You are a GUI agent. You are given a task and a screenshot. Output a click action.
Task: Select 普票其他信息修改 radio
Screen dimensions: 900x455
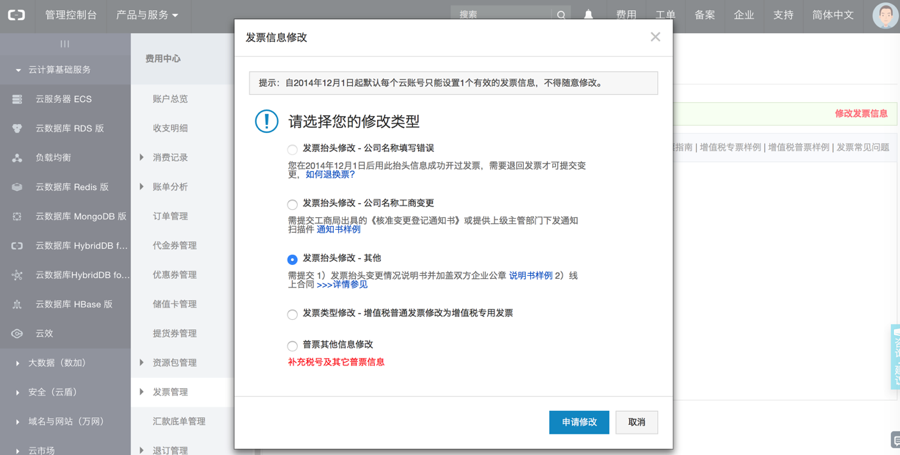292,346
